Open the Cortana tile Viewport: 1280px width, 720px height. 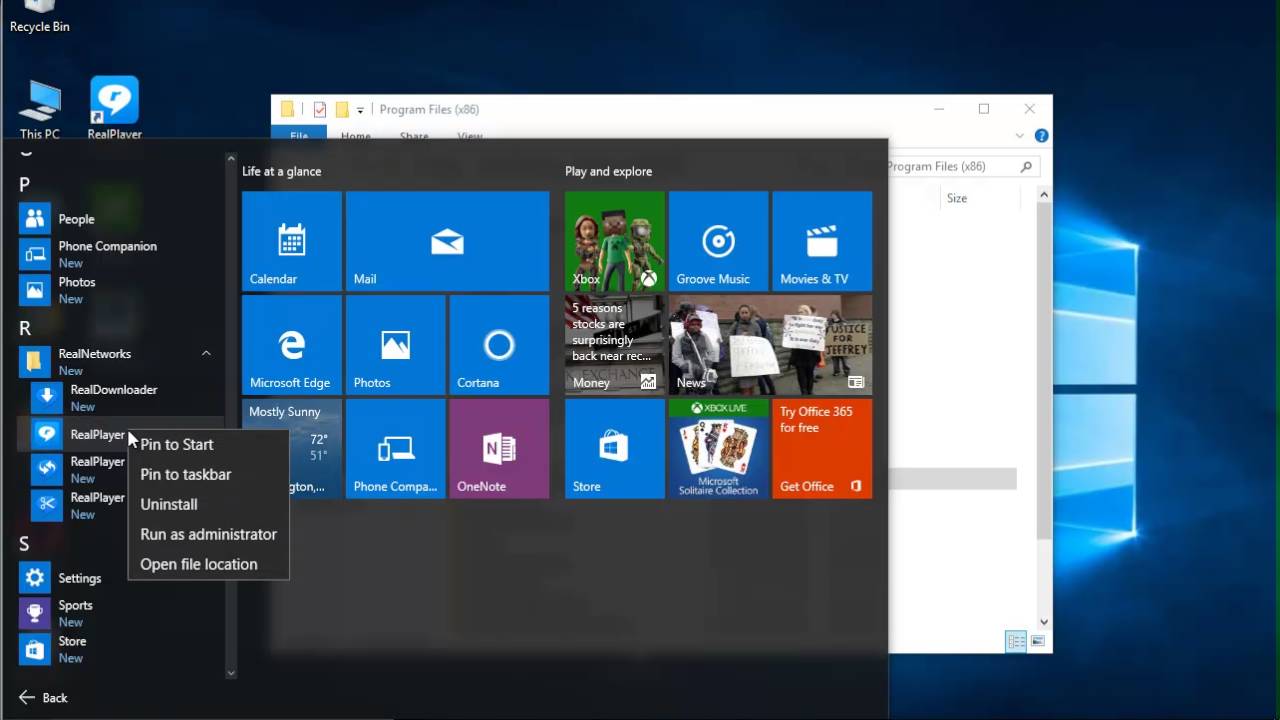click(x=499, y=345)
